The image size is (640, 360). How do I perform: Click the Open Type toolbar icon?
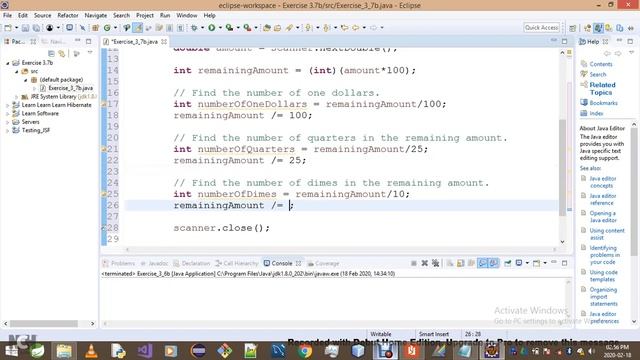(x=267, y=28)
